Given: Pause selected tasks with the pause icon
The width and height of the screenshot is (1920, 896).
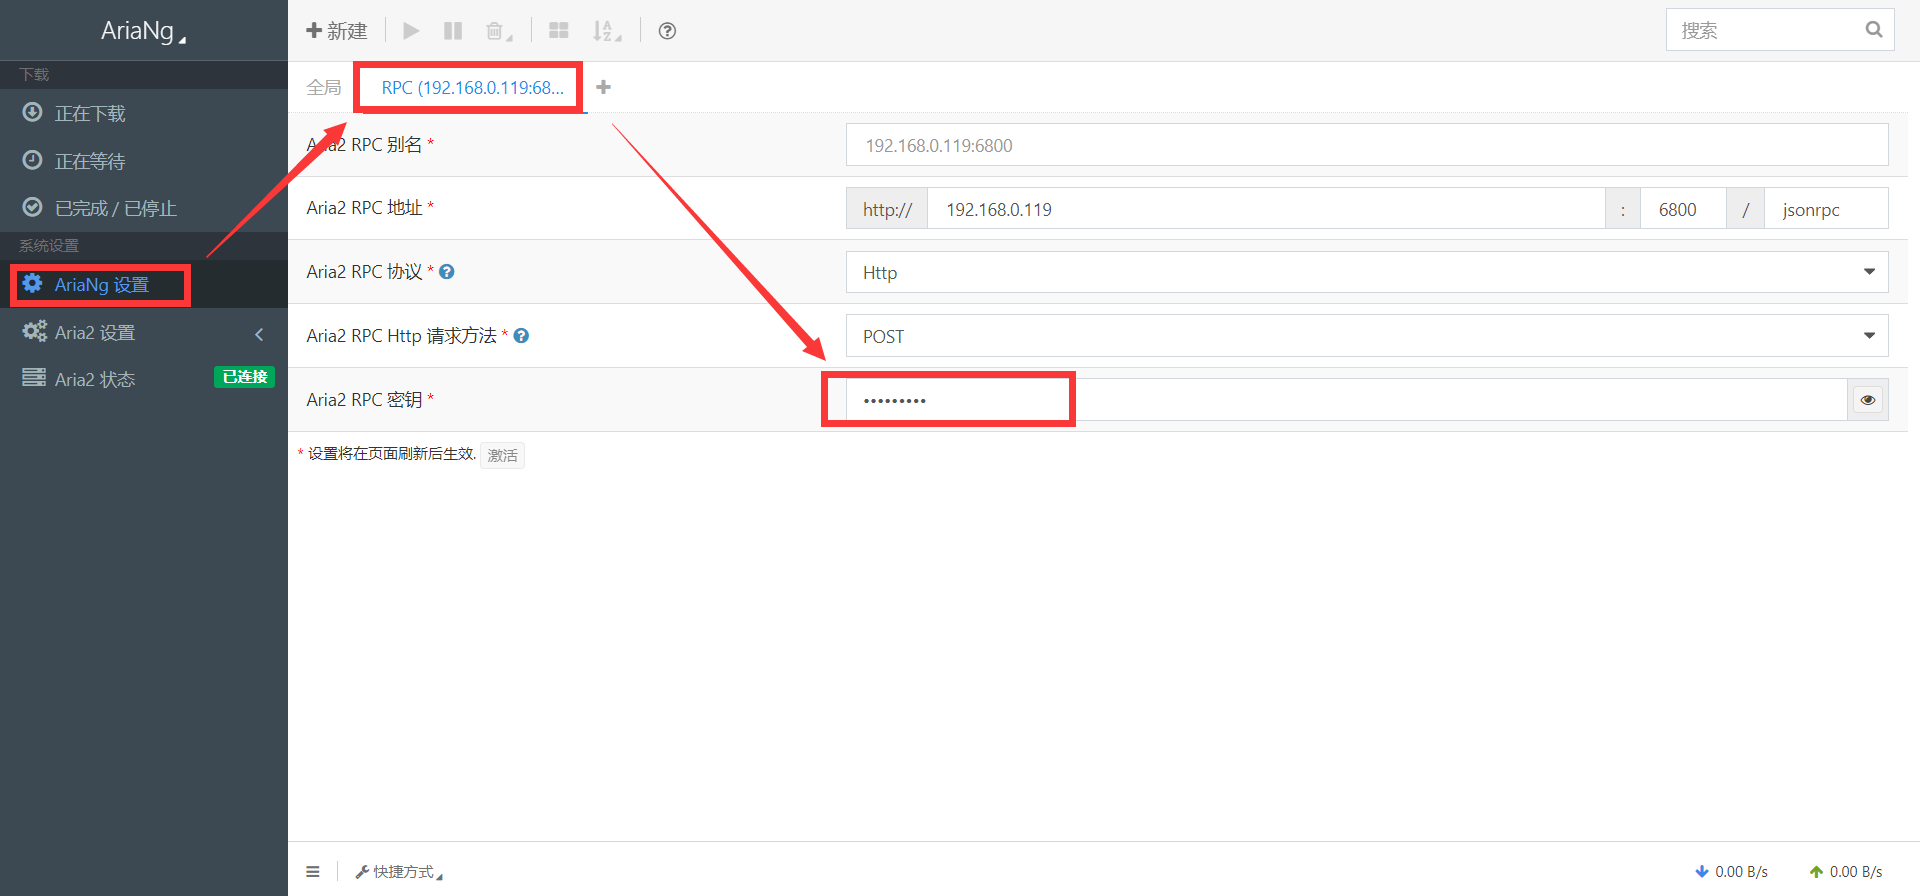Looking at the screenshot, I should 453,31.
